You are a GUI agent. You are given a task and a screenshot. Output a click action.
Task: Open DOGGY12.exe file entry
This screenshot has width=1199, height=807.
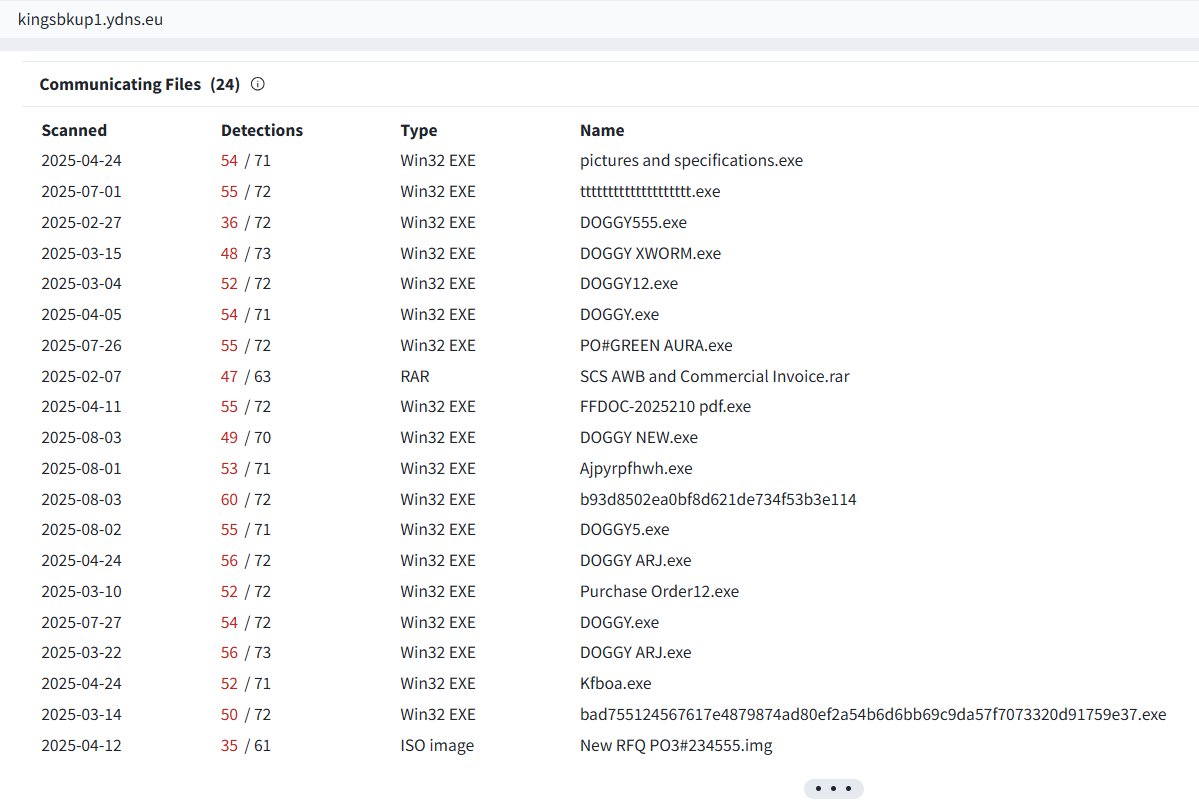pyautogui.click(x=629, y=284)
